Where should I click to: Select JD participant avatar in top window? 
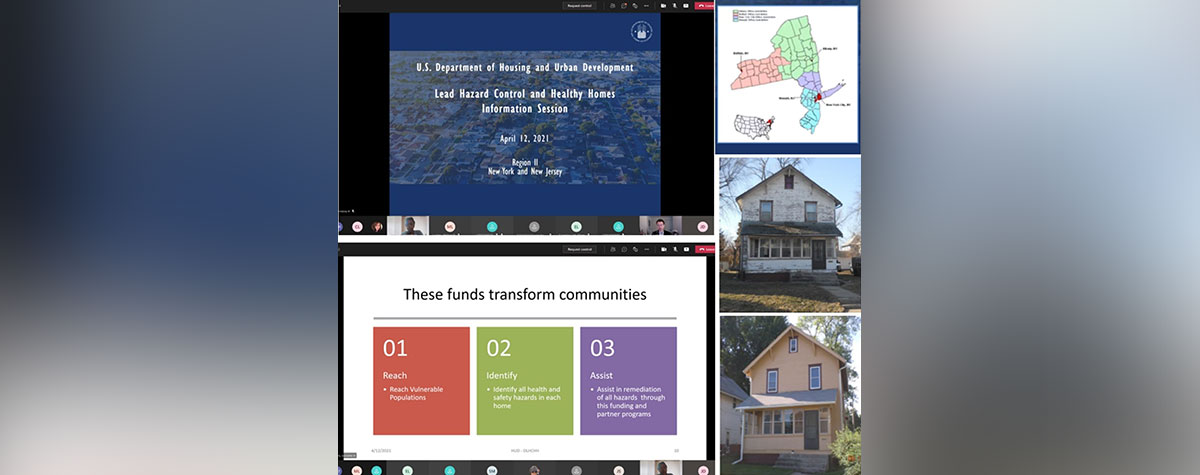(x=703, y=227)
